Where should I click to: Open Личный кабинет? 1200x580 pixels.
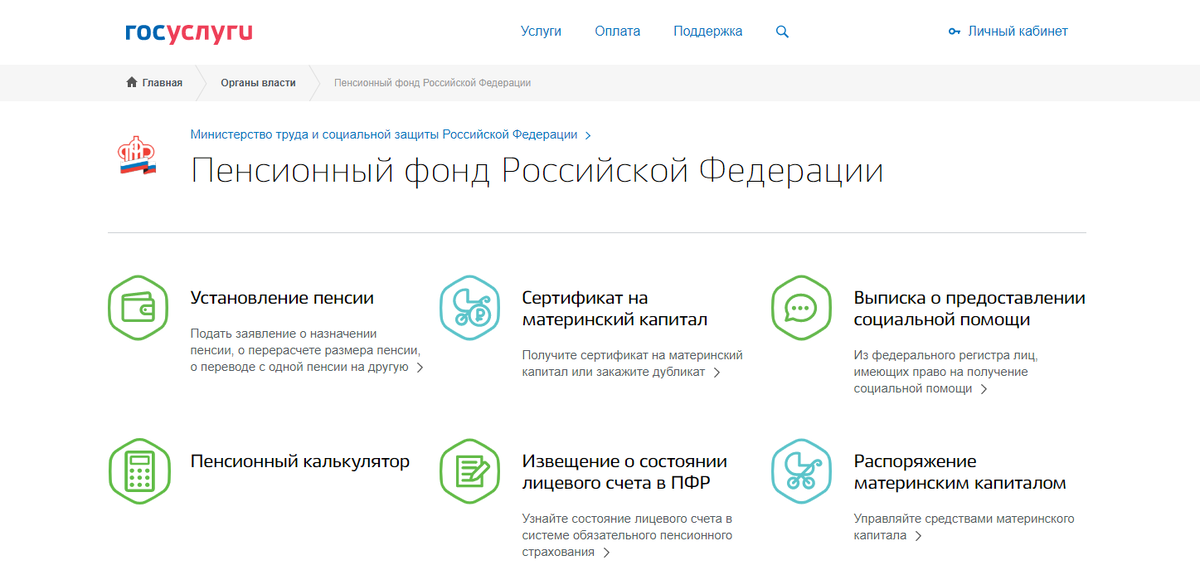point(1018,31)
